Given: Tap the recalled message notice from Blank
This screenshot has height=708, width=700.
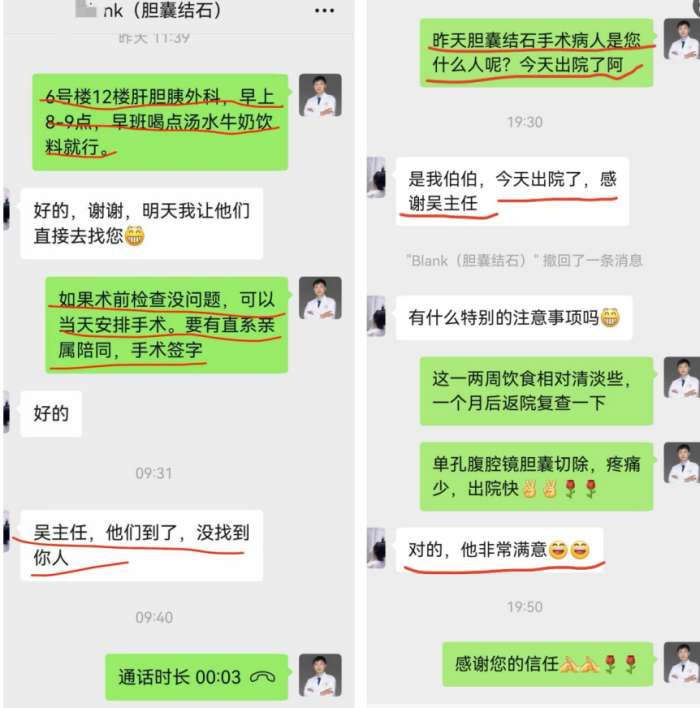Looking at the screenshot, I should pos(524,261).
